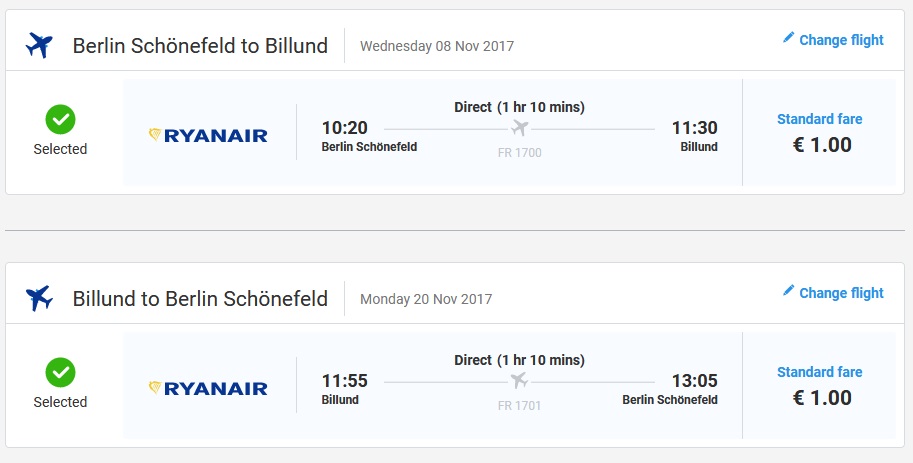Click the Monday 20 Nov 2017 date
The image size is (913, 463).
[x=425, y=299]
